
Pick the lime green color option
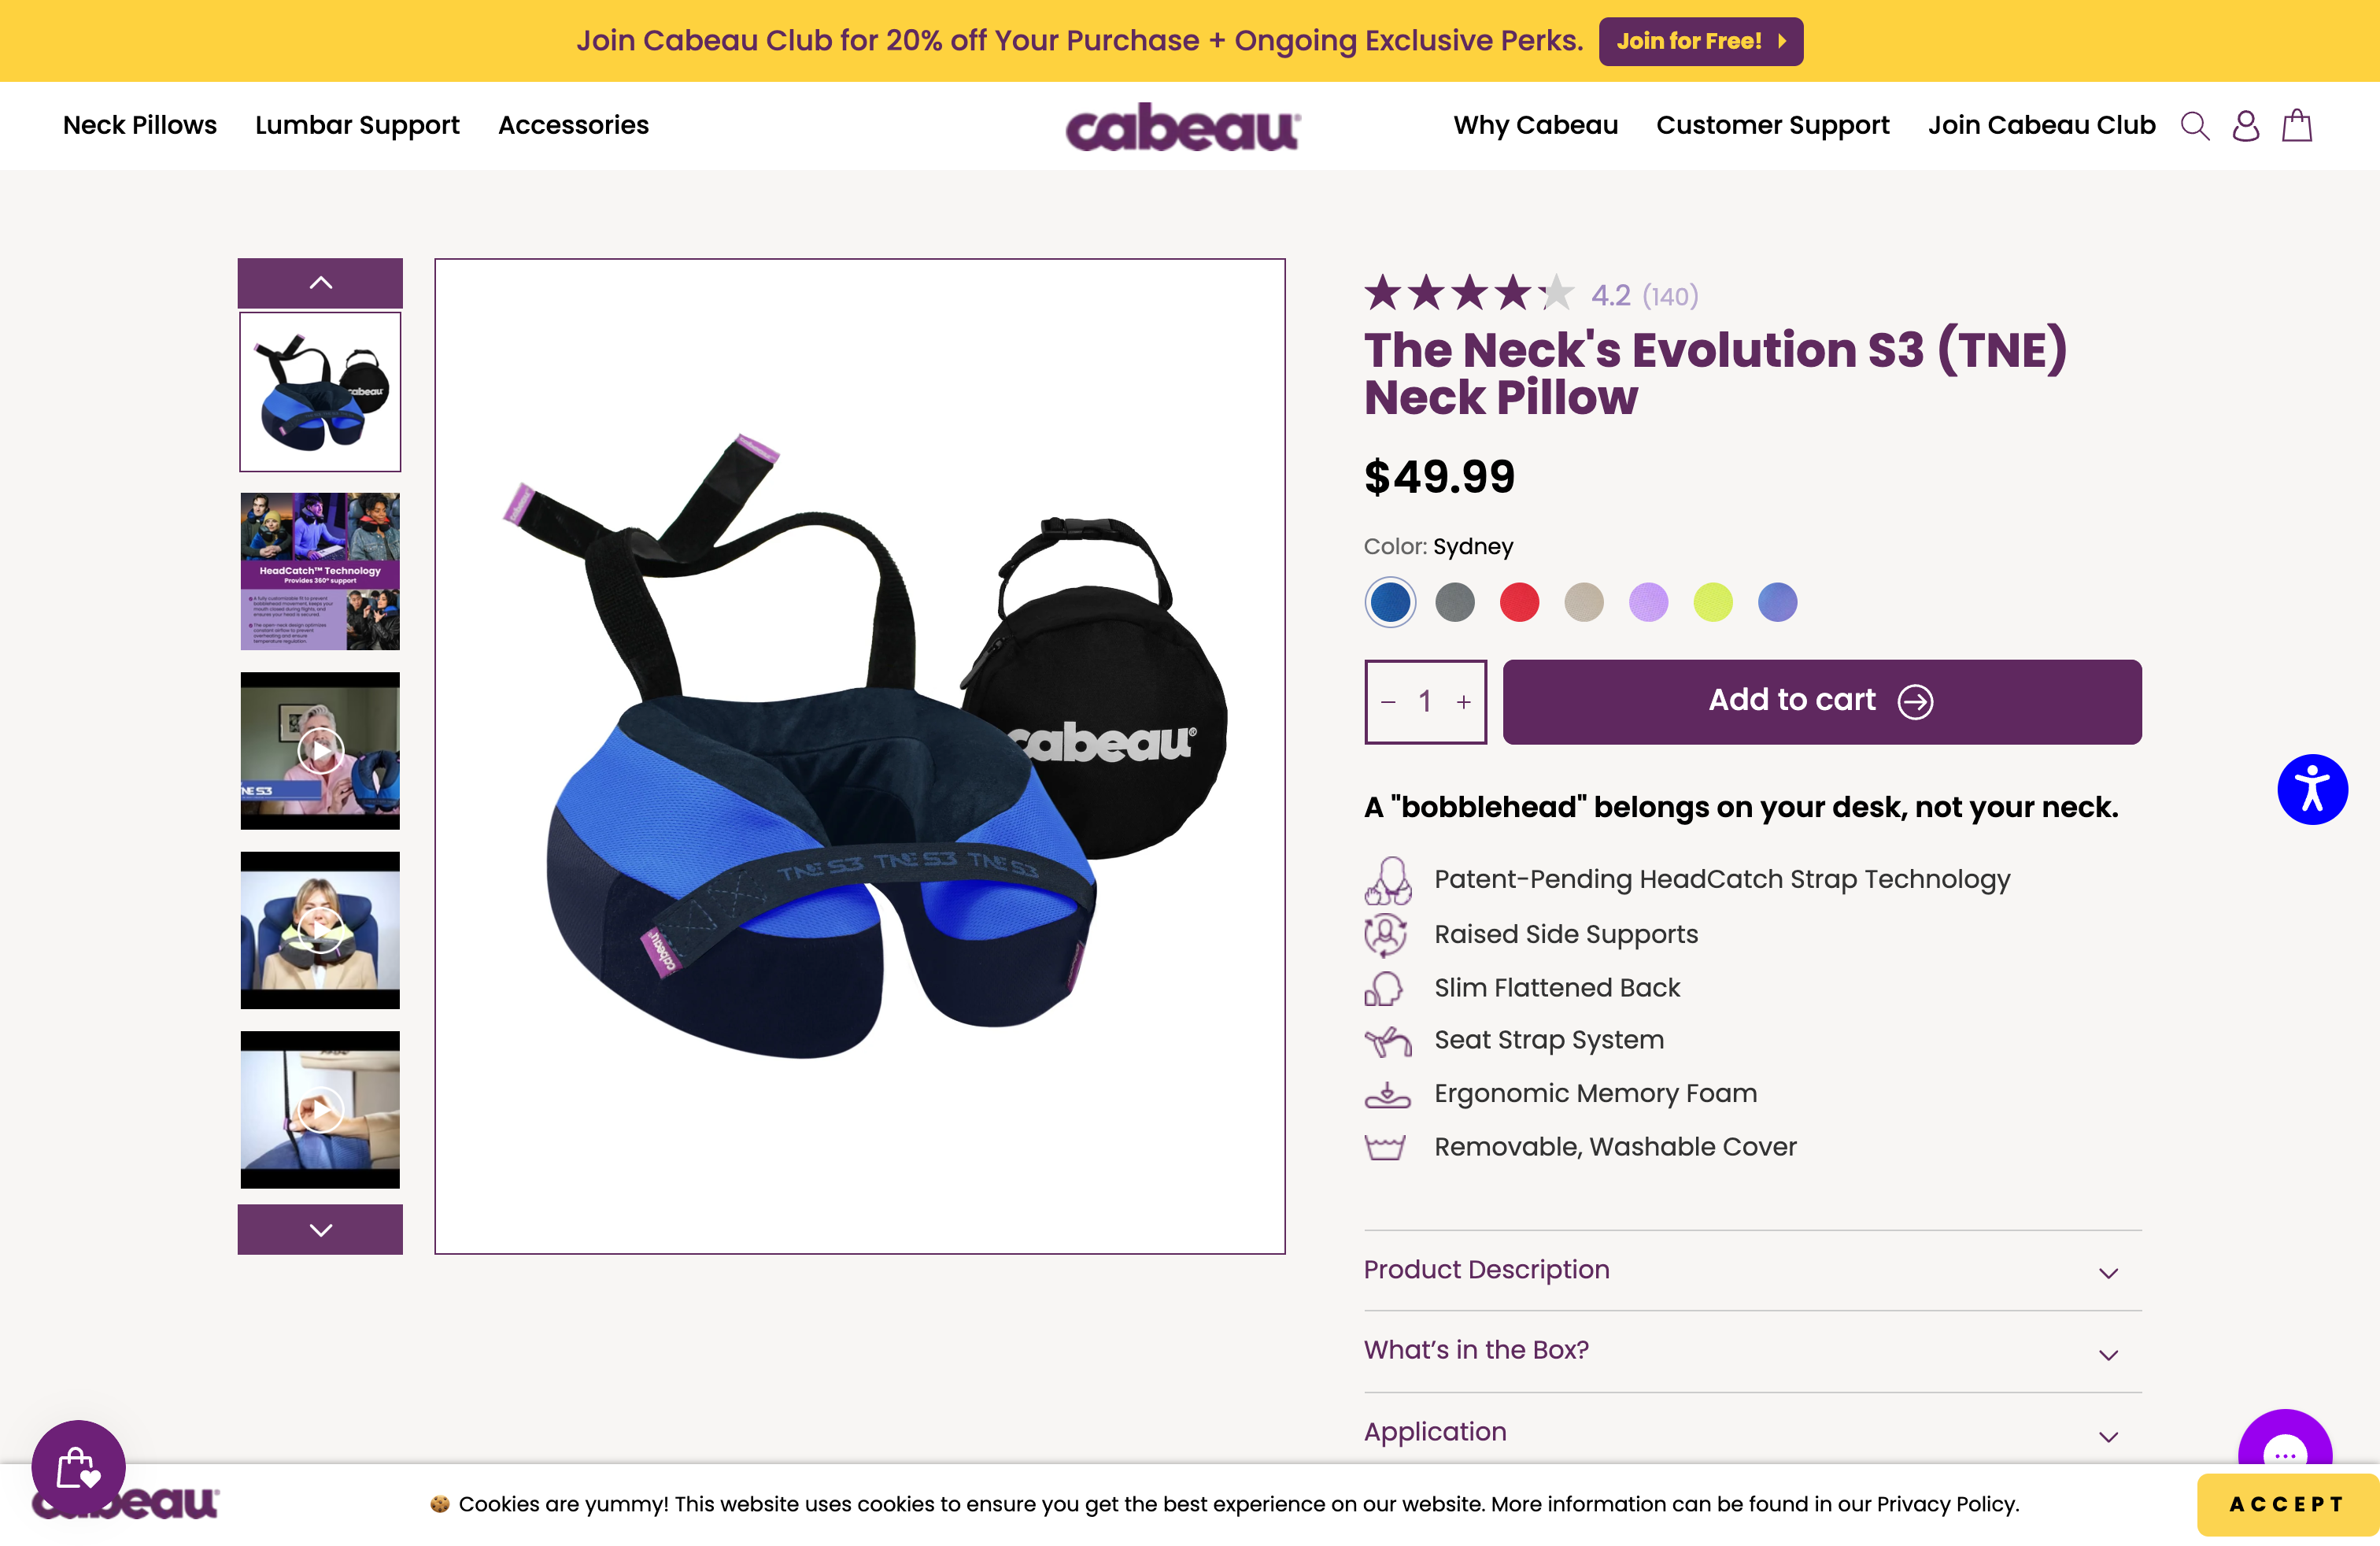(x=1713, y=603)
